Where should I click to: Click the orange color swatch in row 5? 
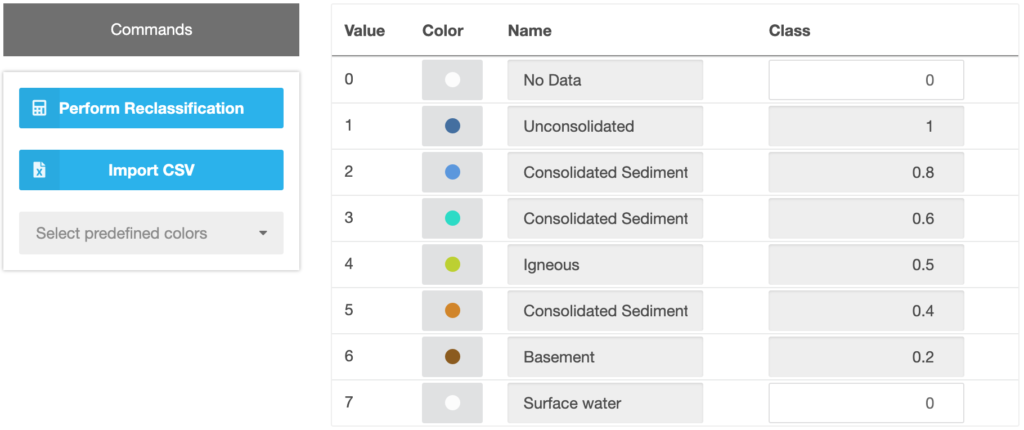pyautogui.click(x=452, y=311)
